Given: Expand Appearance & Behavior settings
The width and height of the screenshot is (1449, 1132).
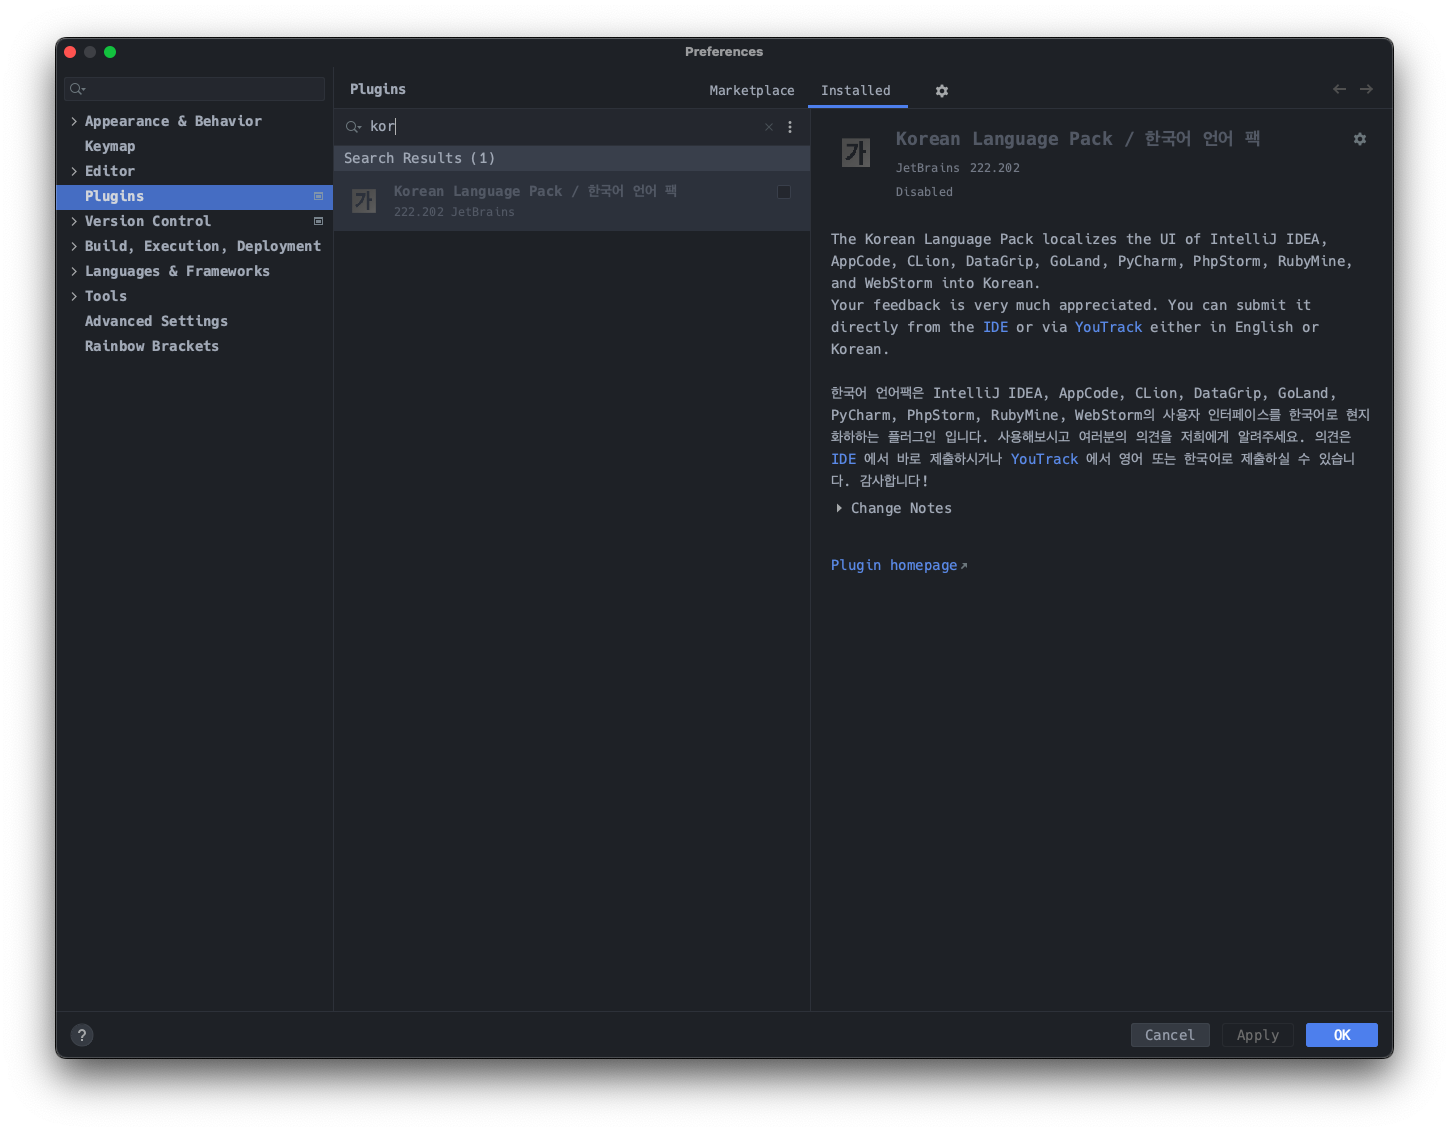Looking at the screenshot, I should tap(74, 121).
